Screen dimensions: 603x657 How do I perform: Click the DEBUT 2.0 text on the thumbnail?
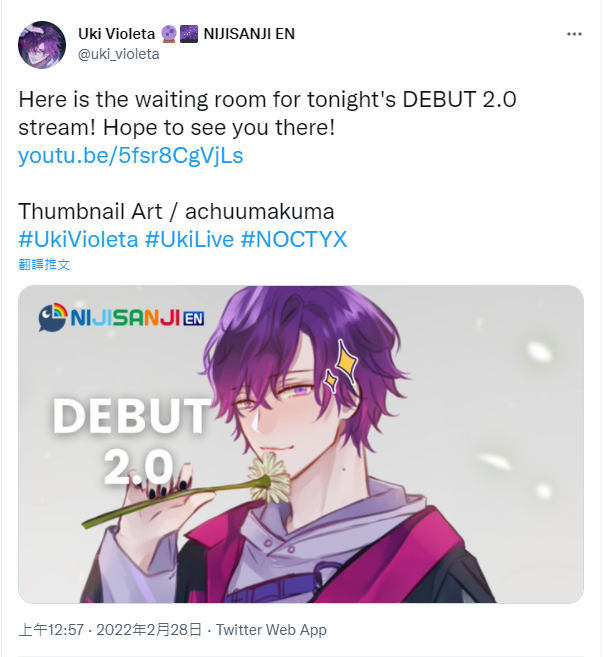click(x=132, y=441)
